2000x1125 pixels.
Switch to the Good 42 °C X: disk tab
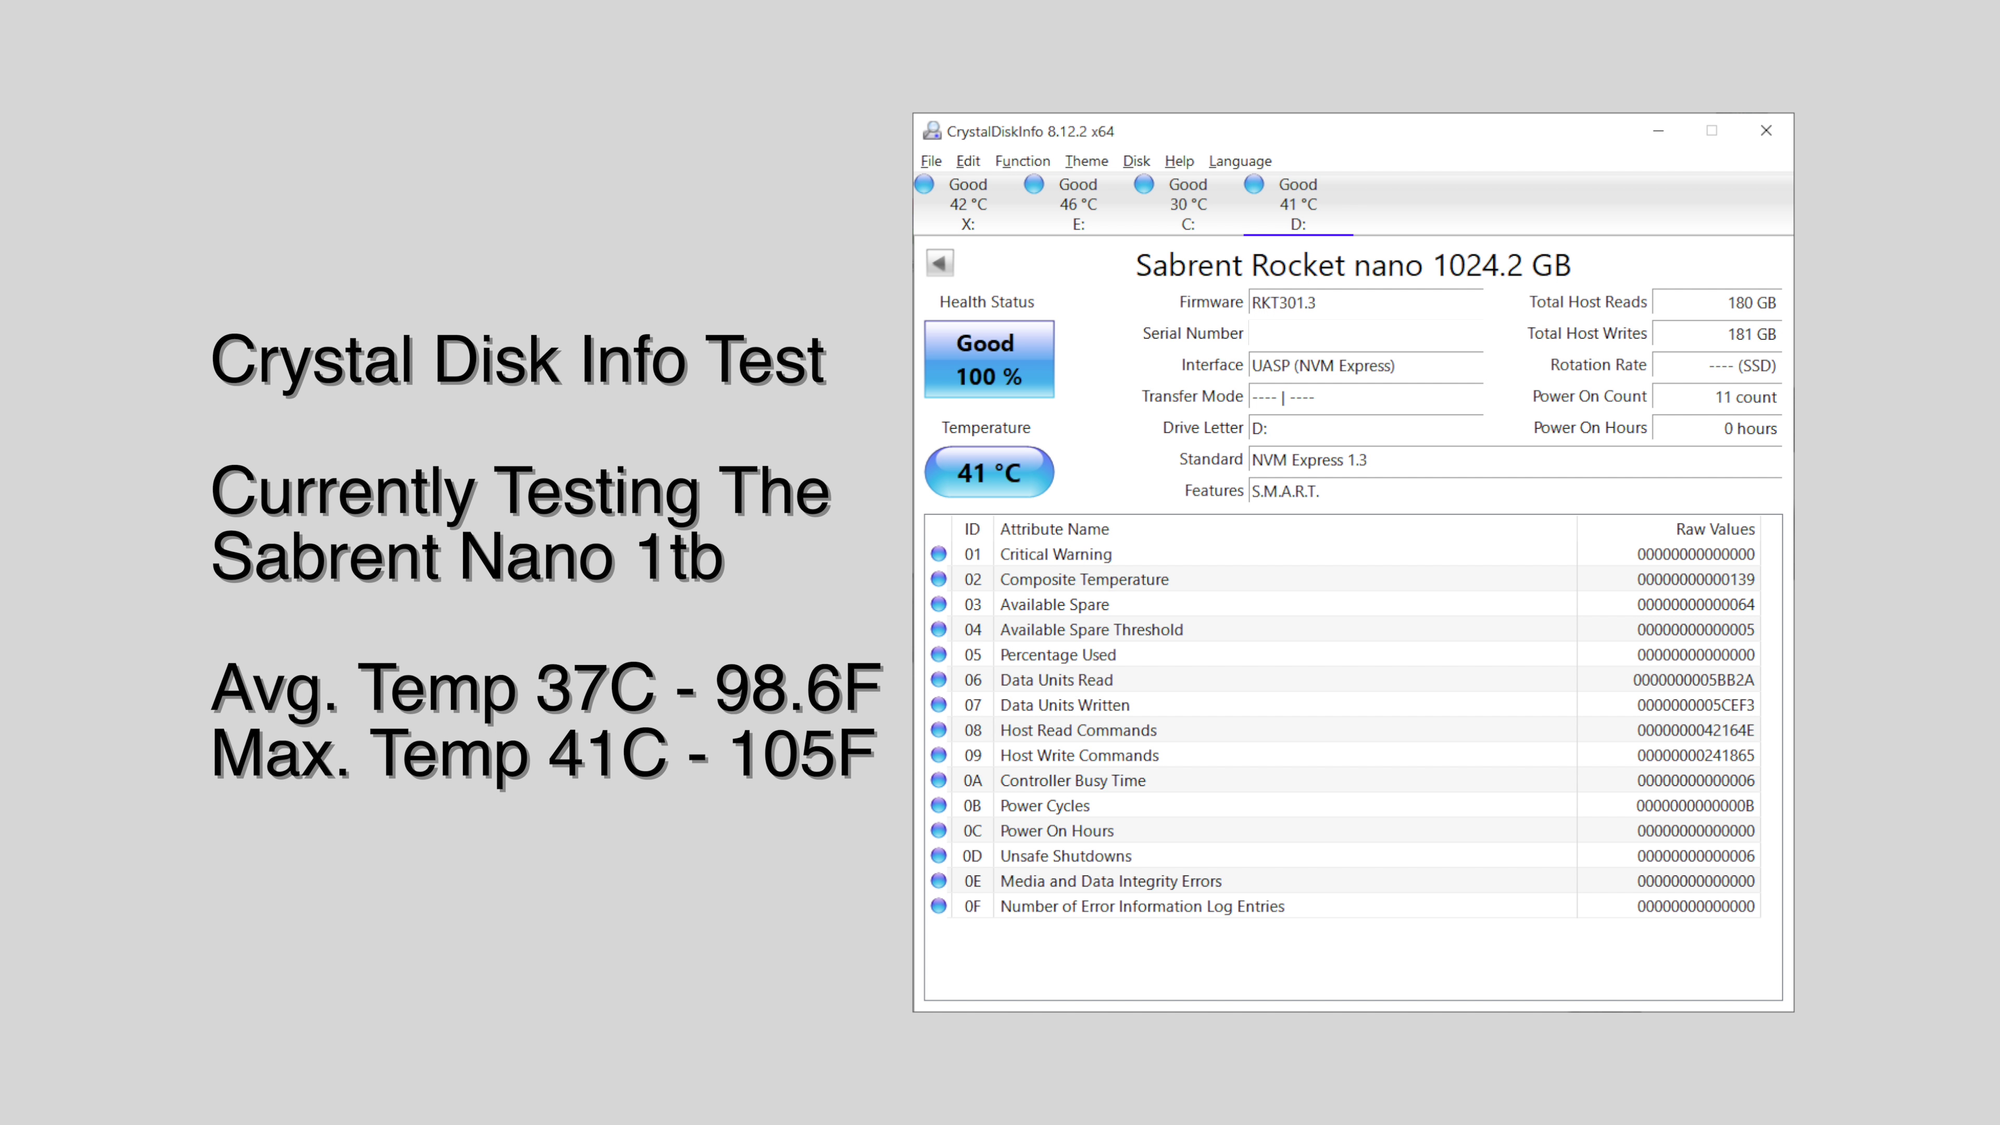point(968,204)
